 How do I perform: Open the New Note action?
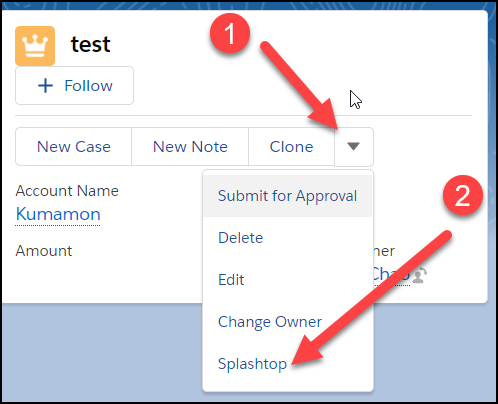point(190,147)
